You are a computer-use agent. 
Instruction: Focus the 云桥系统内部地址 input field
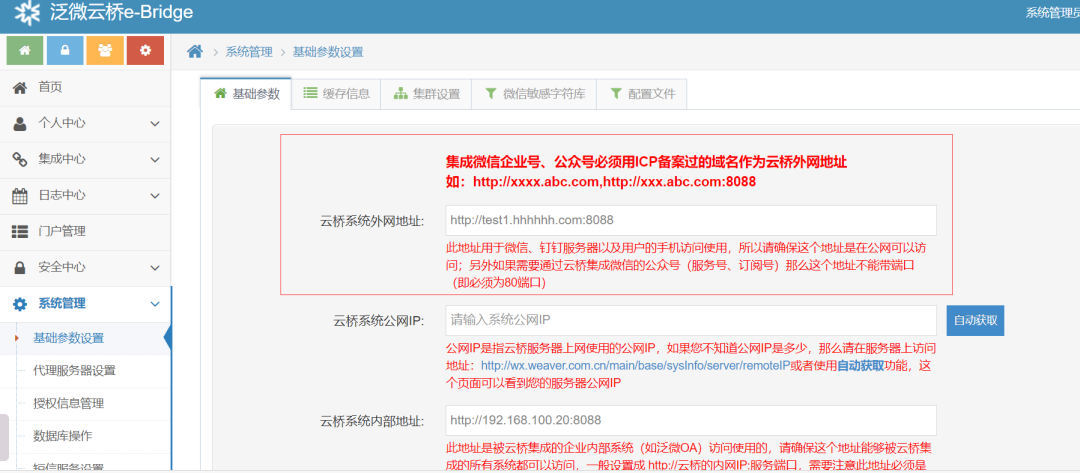point(691,420)
